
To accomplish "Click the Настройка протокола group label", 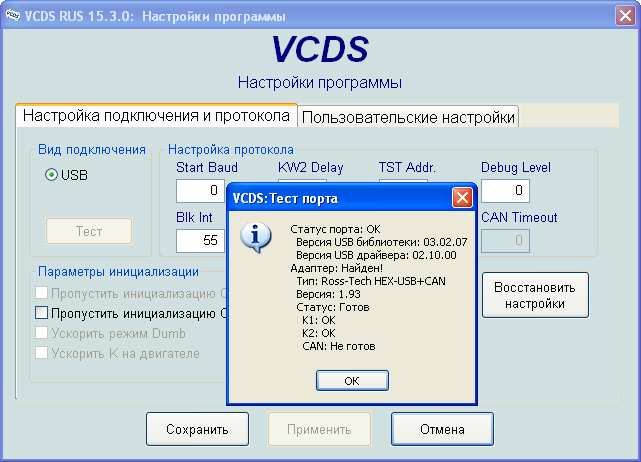I will click(231, 150).
